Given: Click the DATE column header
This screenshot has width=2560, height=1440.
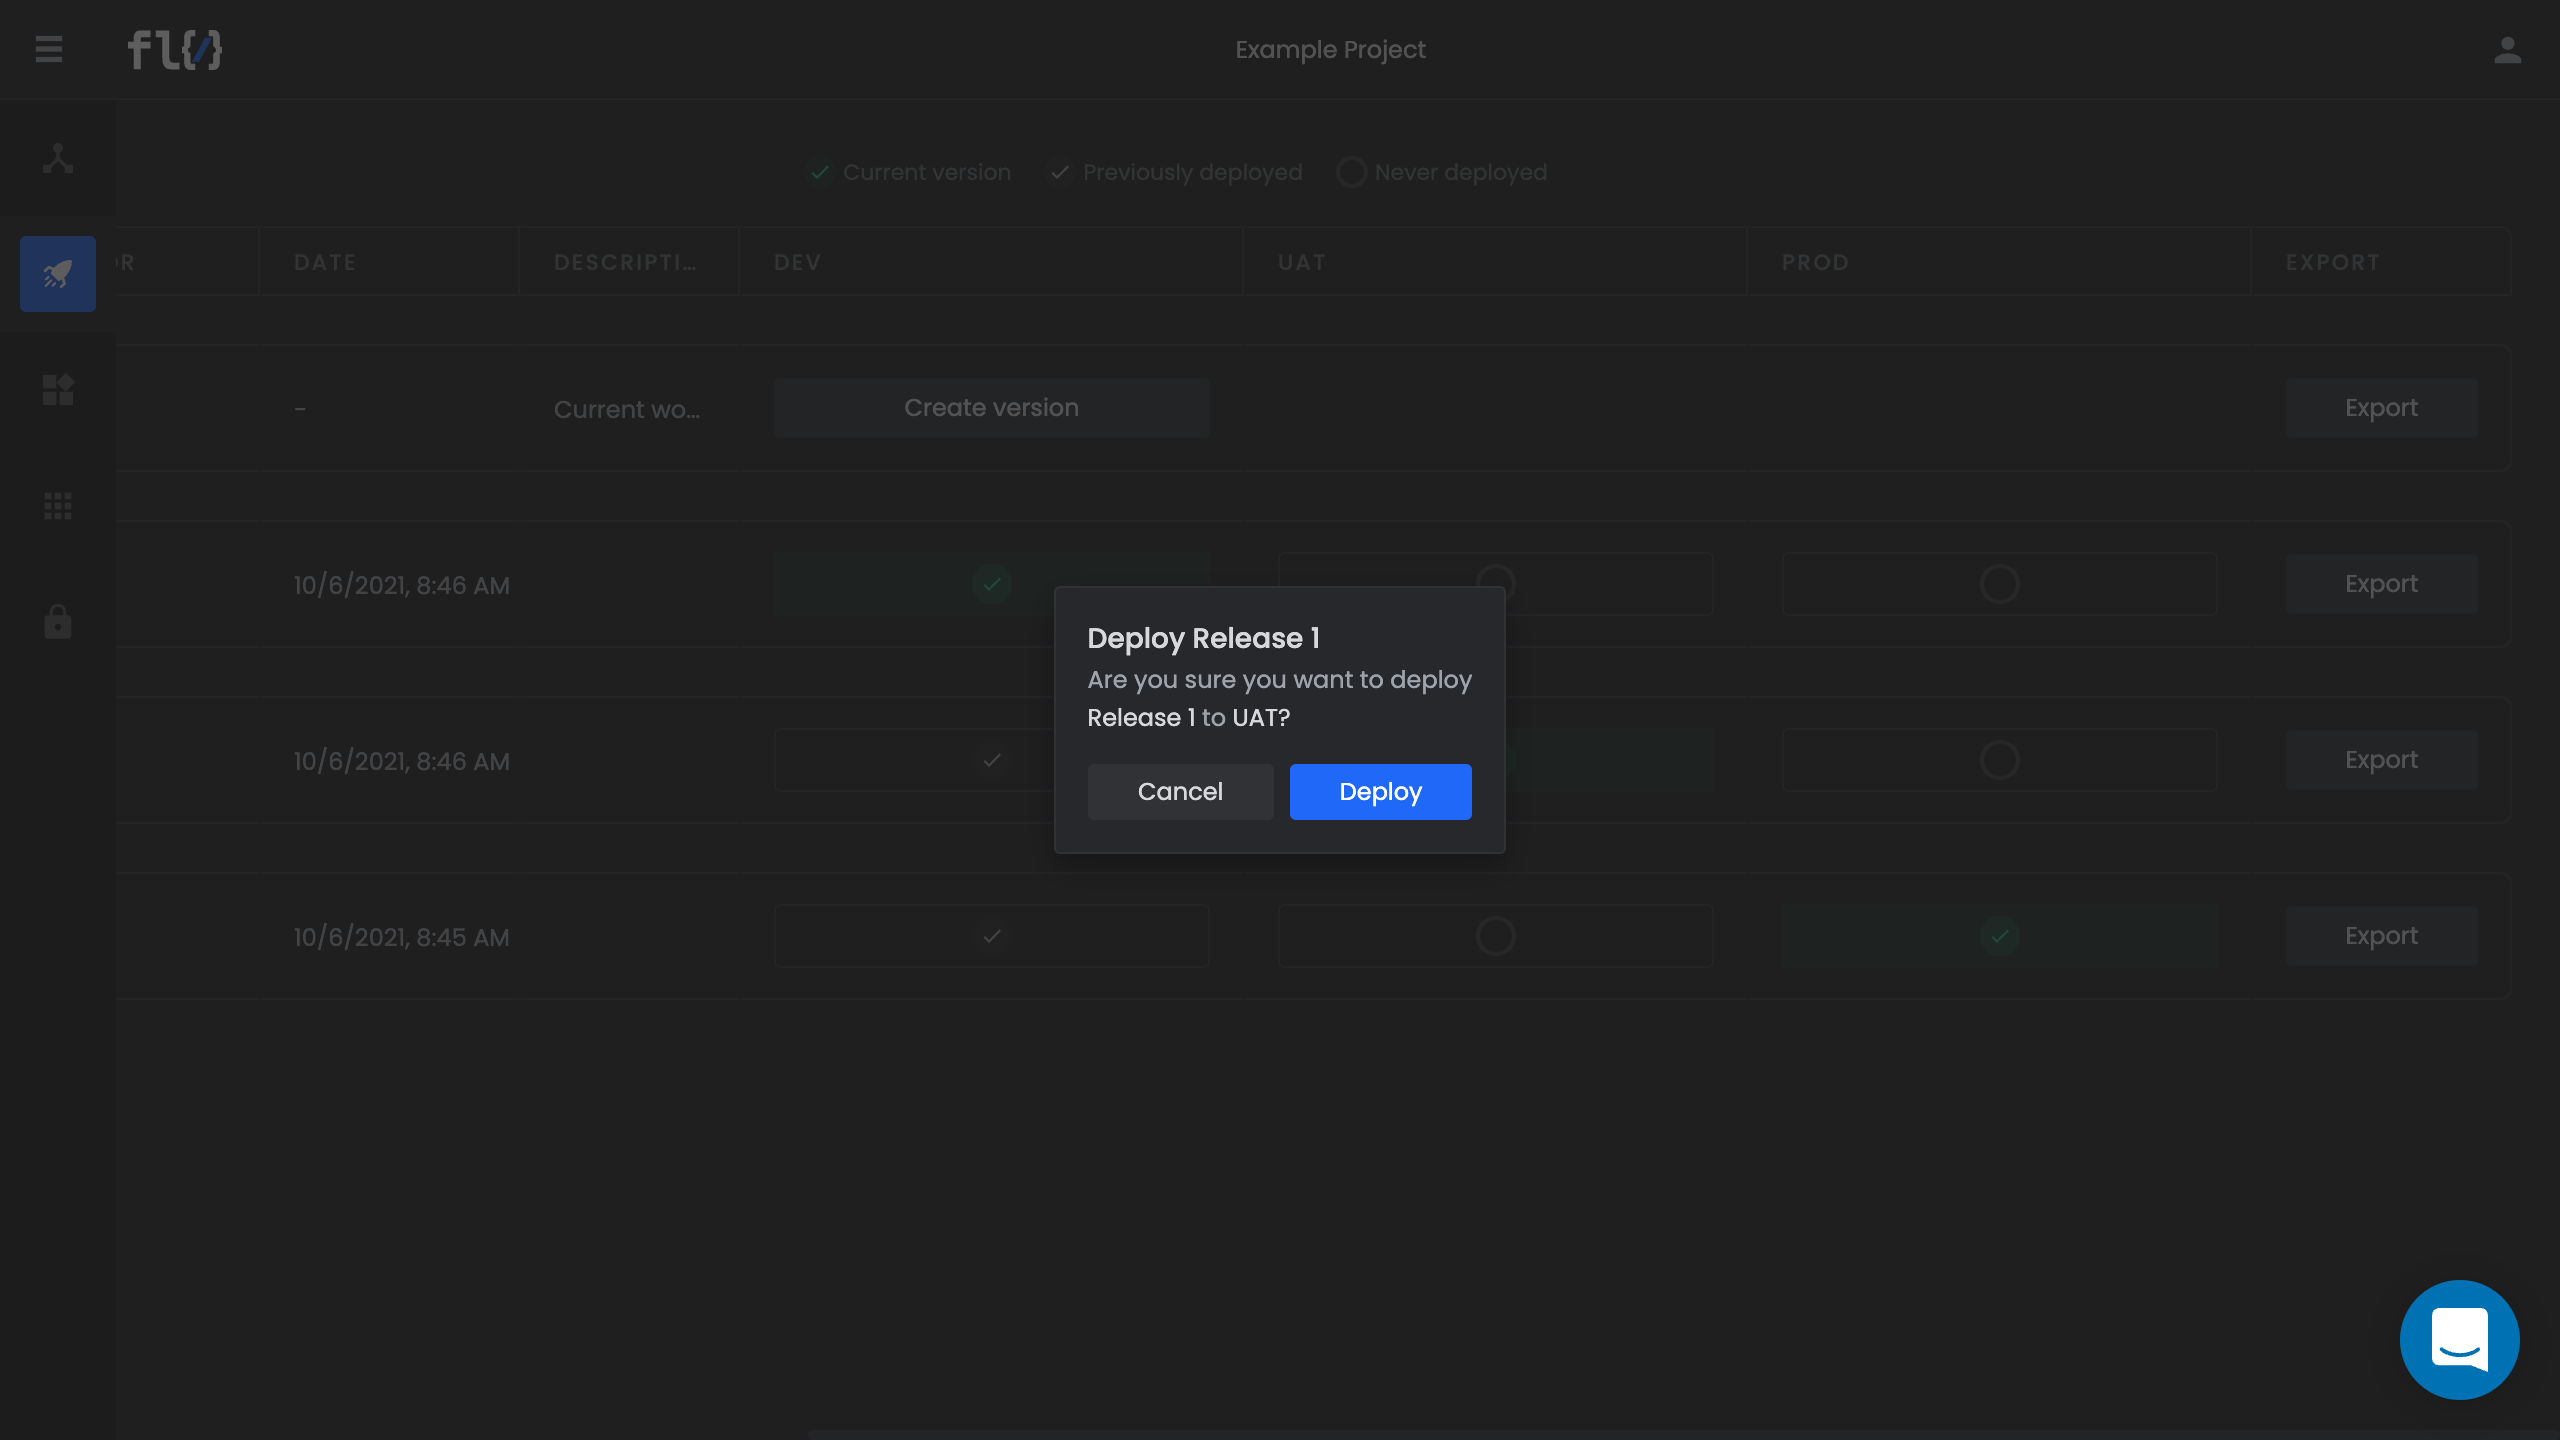Looking at the screenshot, I should (325, 262).
